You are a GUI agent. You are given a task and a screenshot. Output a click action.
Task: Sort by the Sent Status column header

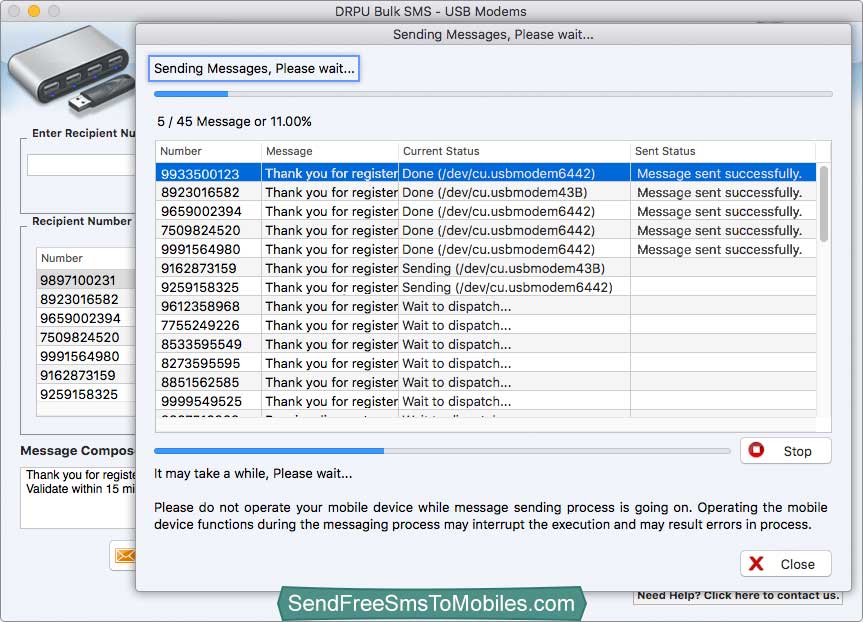(723, 151)
